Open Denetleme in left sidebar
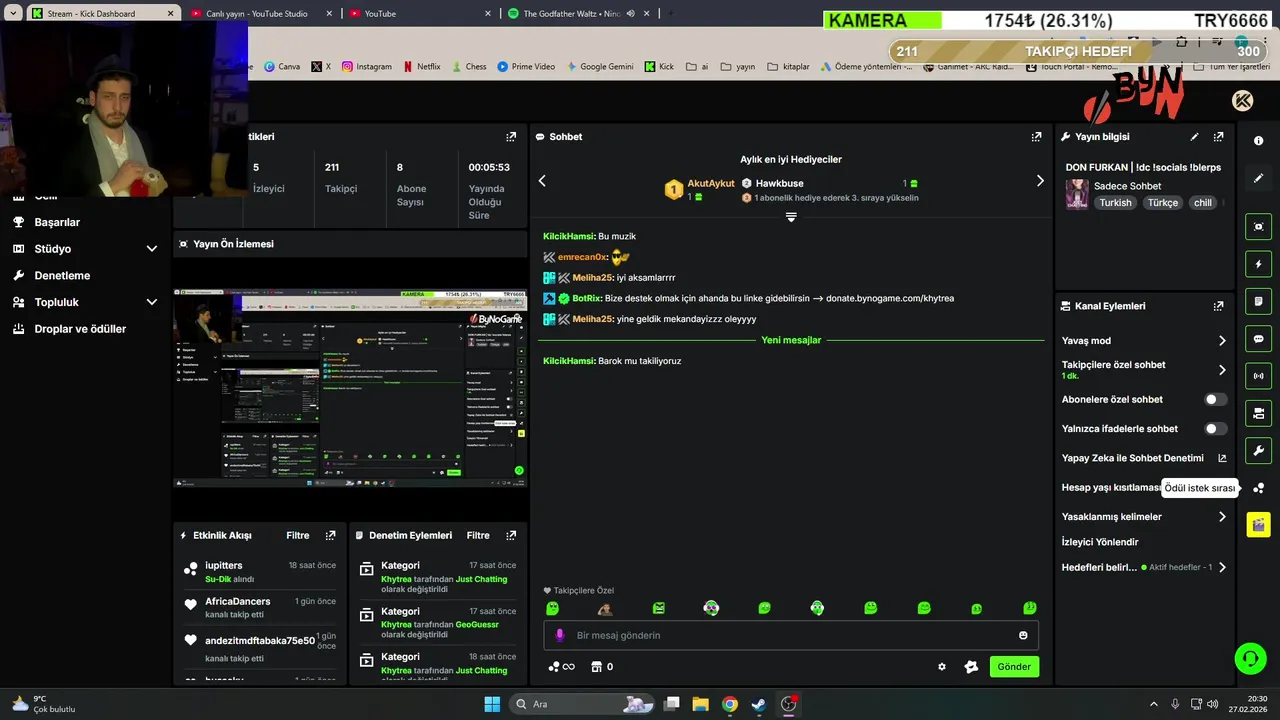Image resolution: width=1280 pixels, height=720 pixels. 62,275
